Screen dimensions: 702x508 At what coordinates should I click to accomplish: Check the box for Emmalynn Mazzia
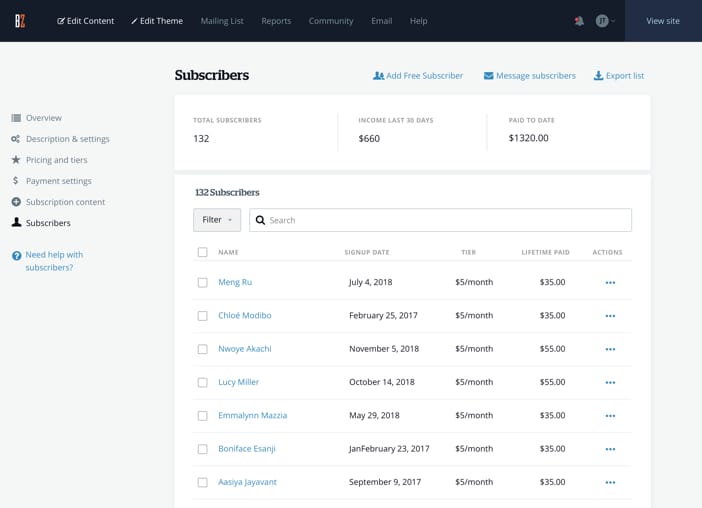point(202,416)
